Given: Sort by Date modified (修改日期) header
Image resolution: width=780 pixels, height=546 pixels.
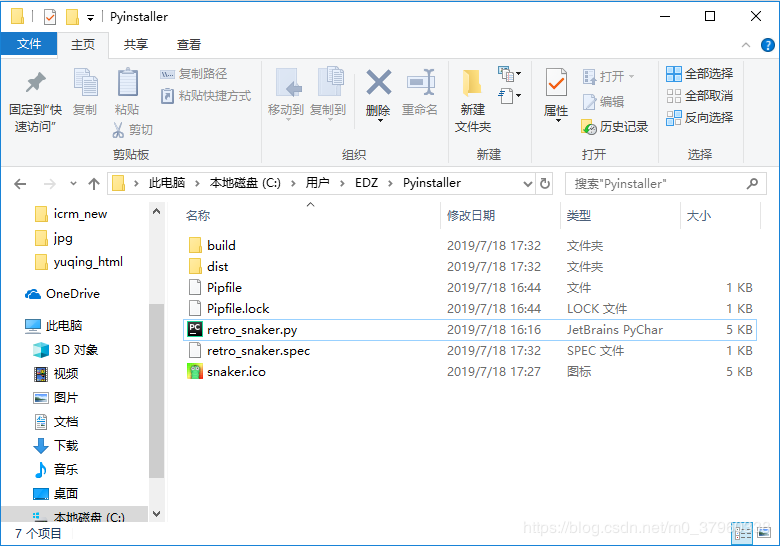Looking at the screenshot, I should click(471, 216).
